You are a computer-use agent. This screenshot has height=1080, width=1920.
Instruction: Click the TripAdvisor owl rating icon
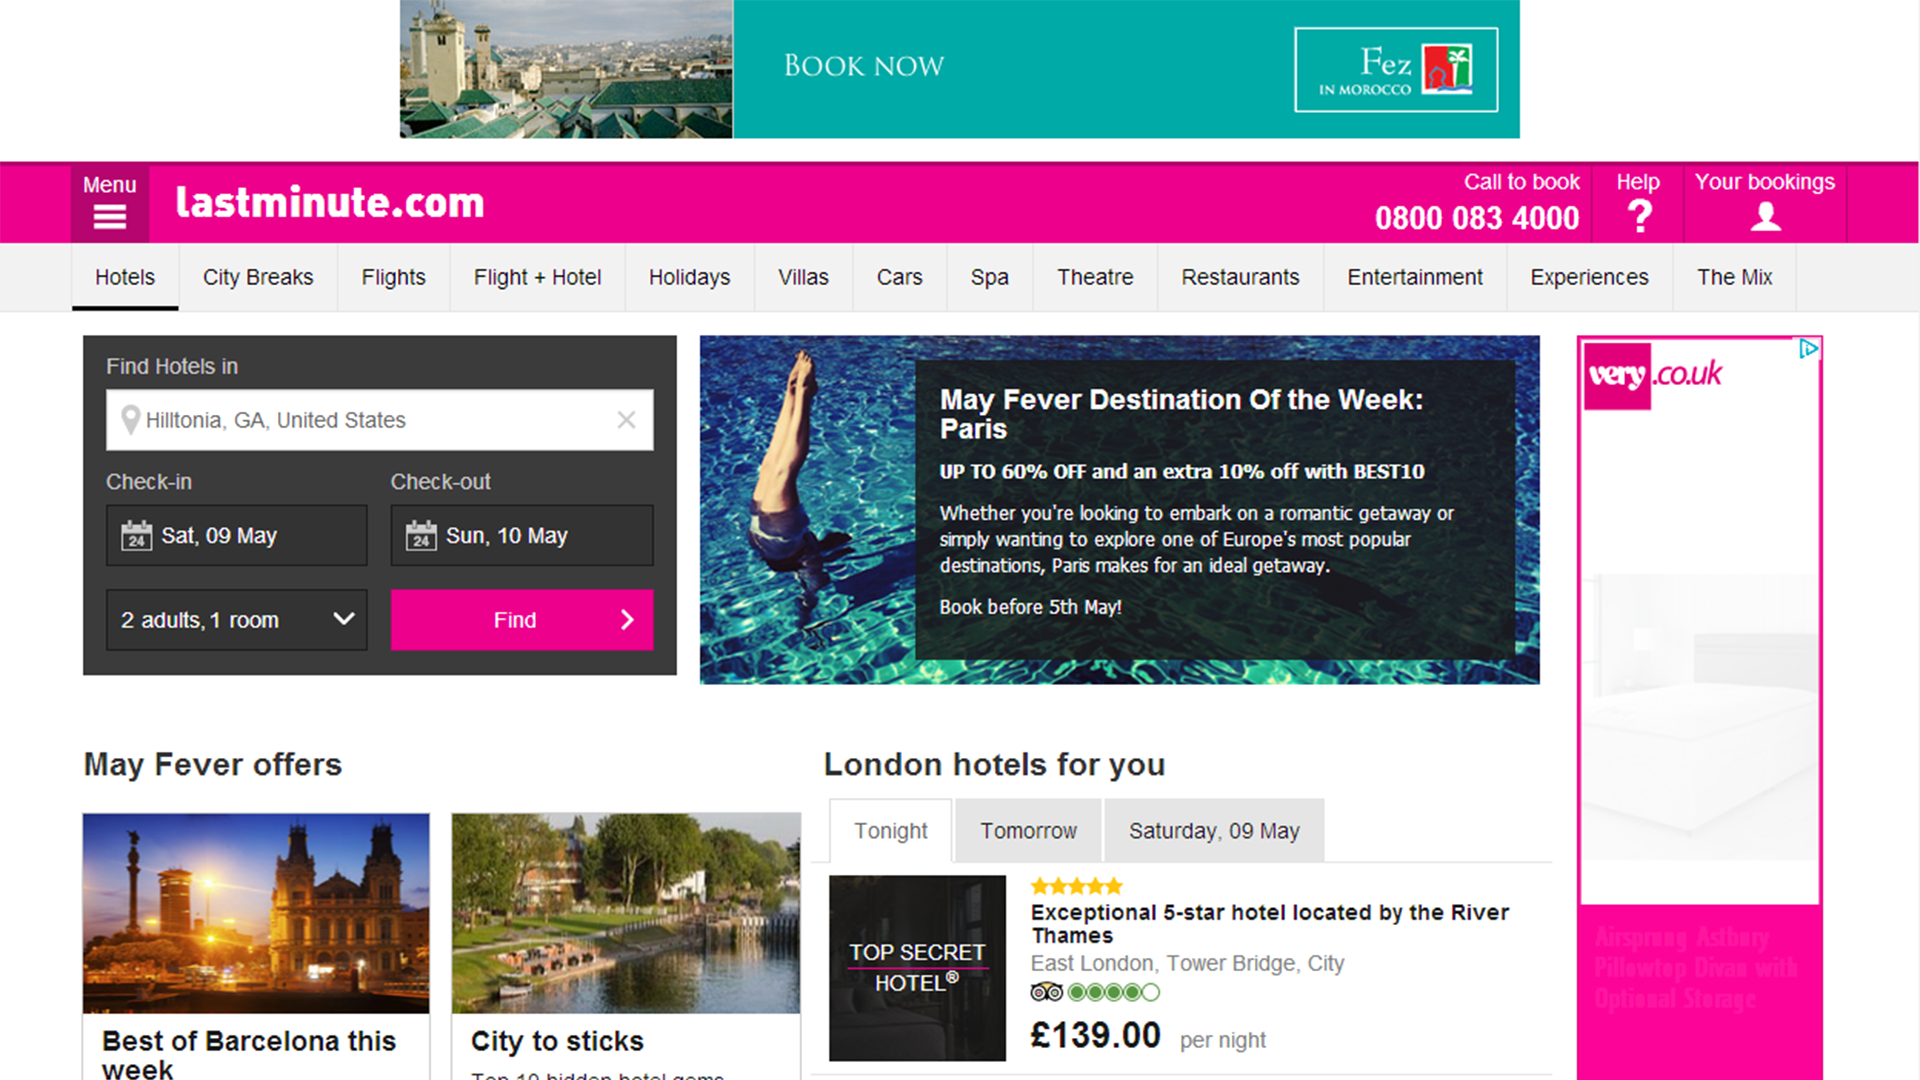[1046, 992]
